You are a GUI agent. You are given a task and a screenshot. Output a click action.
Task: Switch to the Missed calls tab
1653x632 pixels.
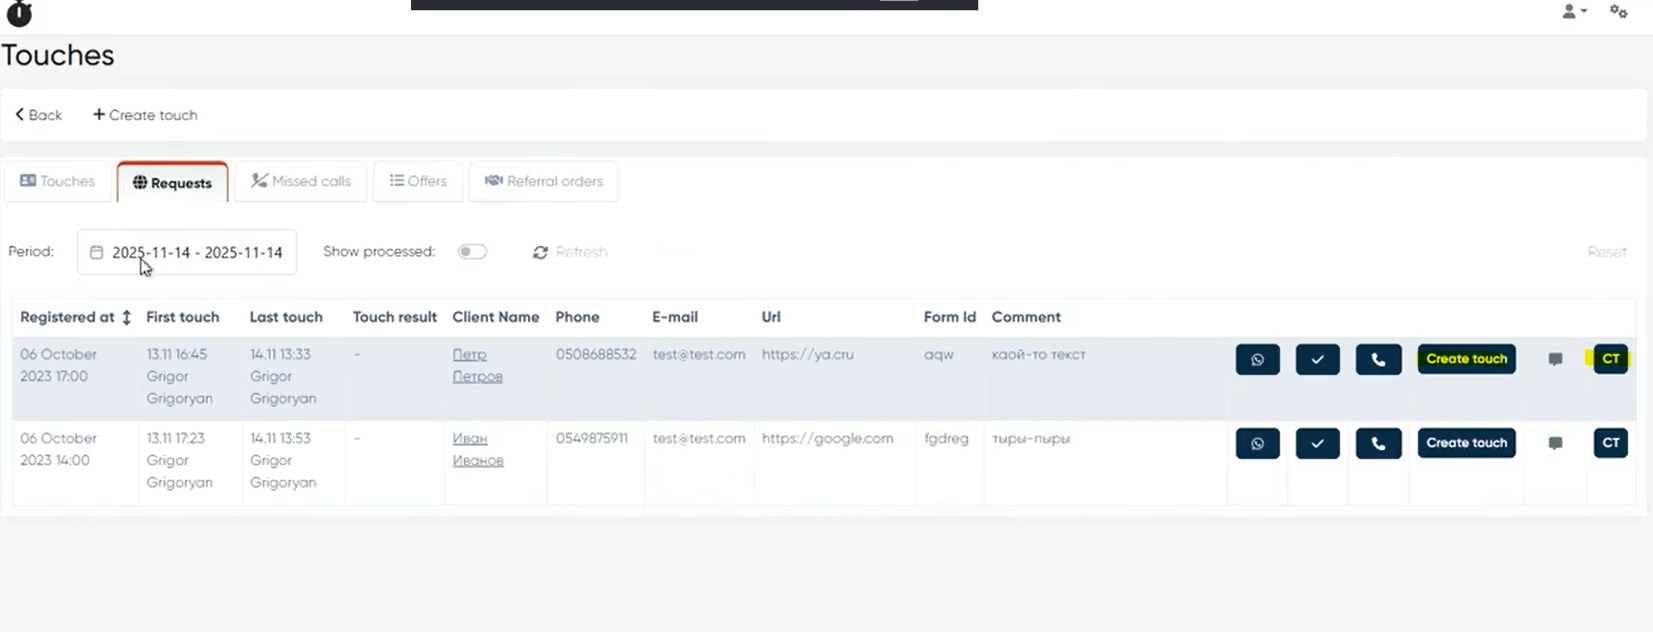click(301, 181)
